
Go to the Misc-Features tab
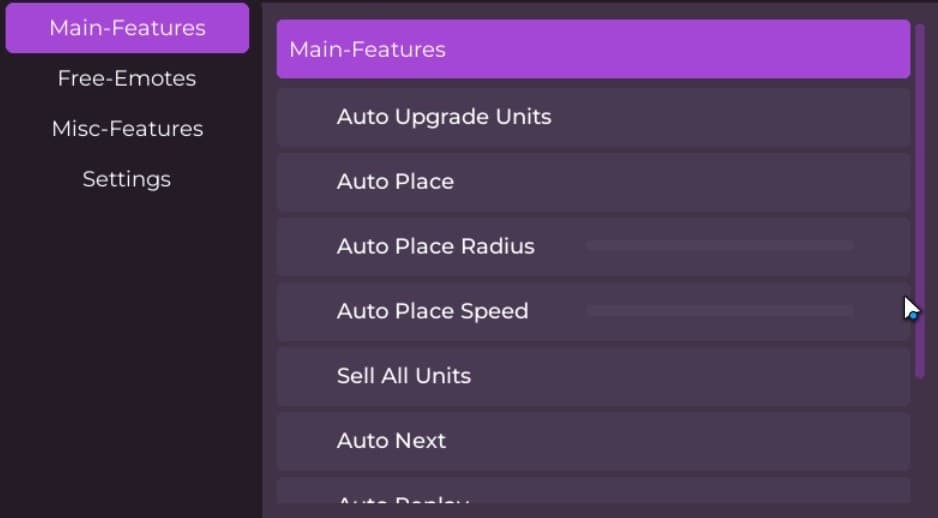127,129
